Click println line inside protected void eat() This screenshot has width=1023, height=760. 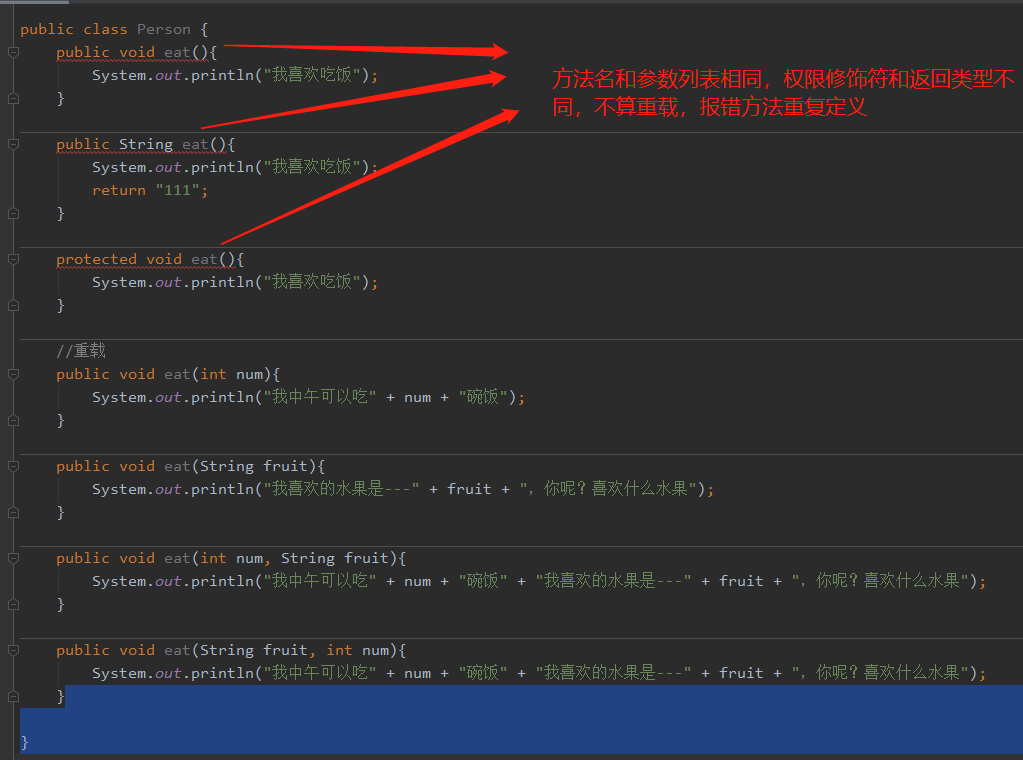235,282
